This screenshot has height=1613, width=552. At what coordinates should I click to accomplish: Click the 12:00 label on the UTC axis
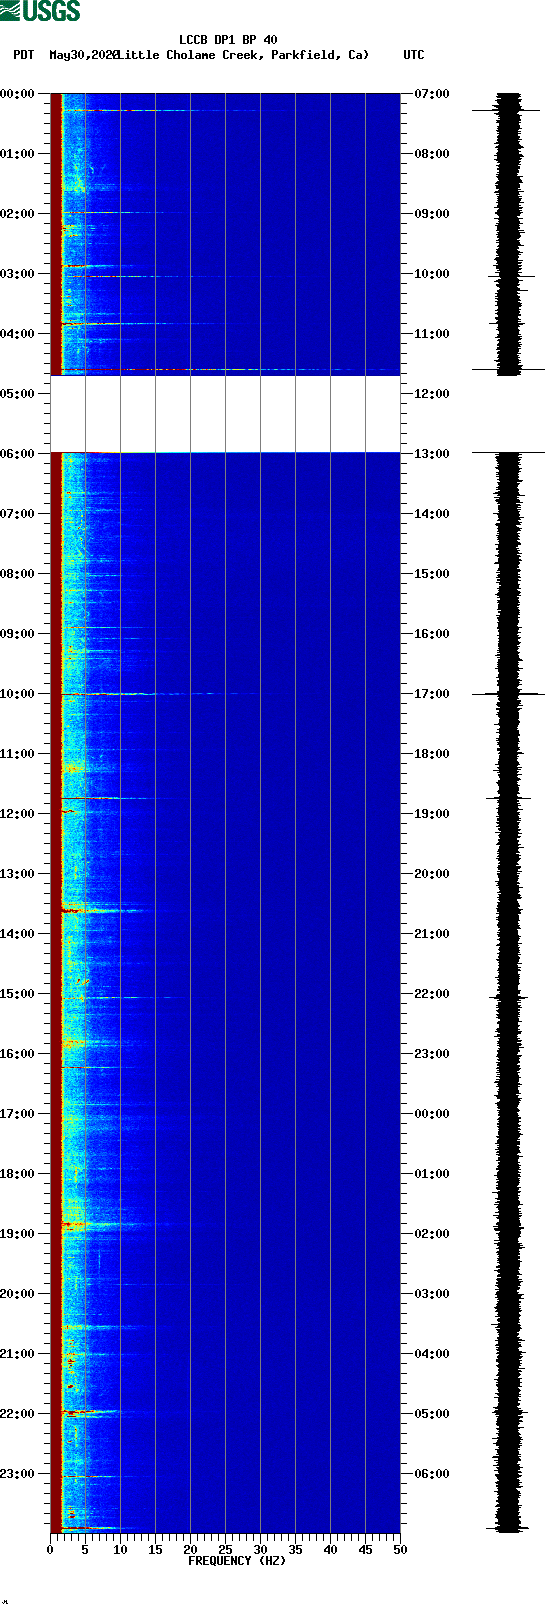(432, 394)
